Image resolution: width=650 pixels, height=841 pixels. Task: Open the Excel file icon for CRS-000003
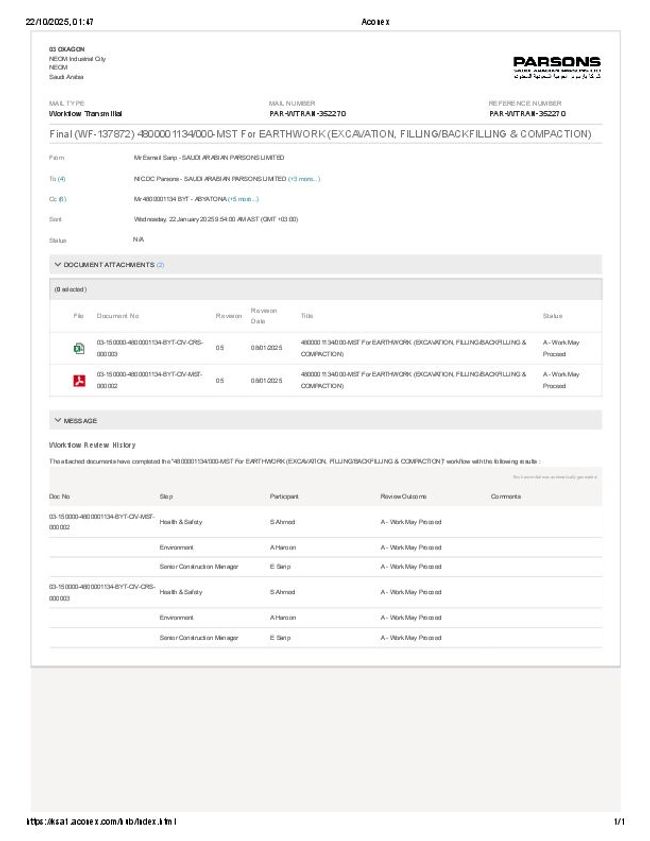(x=78, y=348)
